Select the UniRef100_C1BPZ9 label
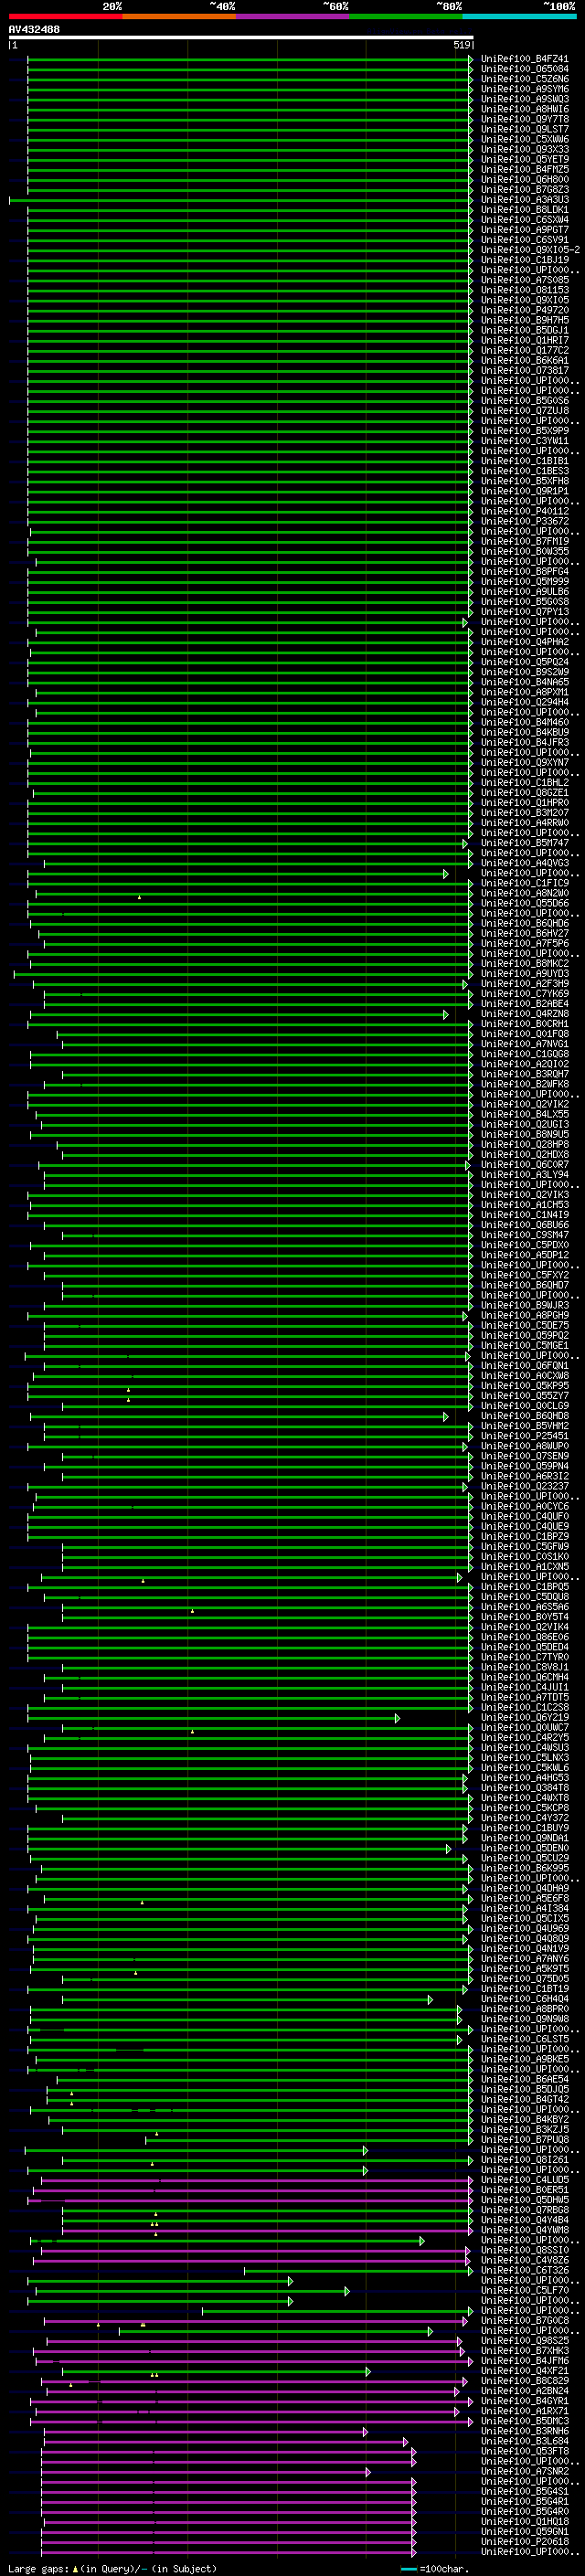 point(524,1536)
